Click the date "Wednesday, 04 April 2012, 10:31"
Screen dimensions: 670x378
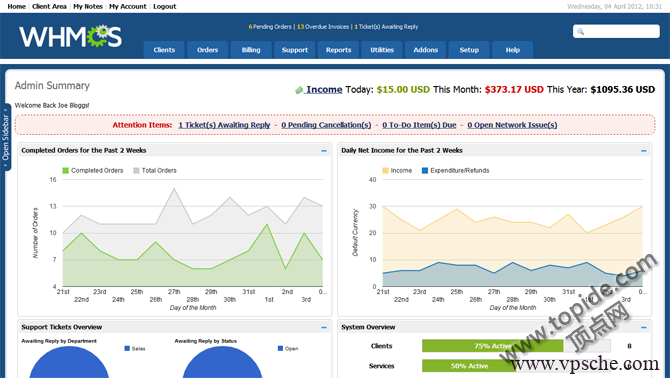click(614, 6)
